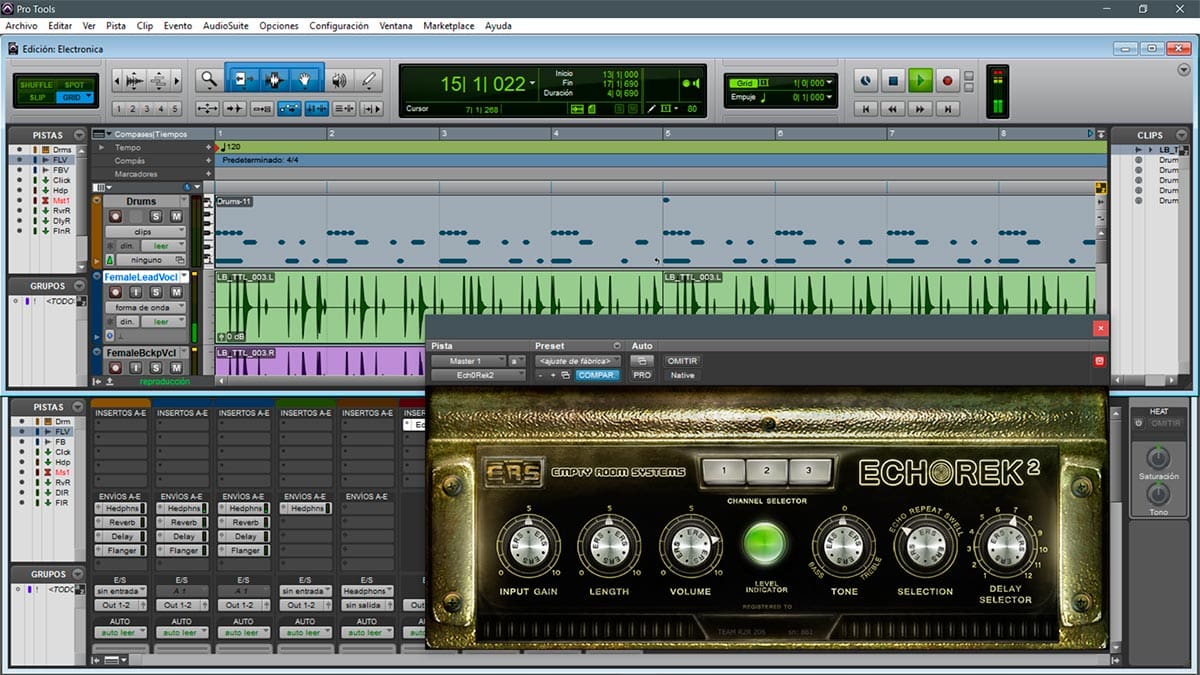Viewport: 1200px width, 675px height.
Task: Open FemaleLeadVocl 'forma de onda' view selector
Action: point(148,307)
